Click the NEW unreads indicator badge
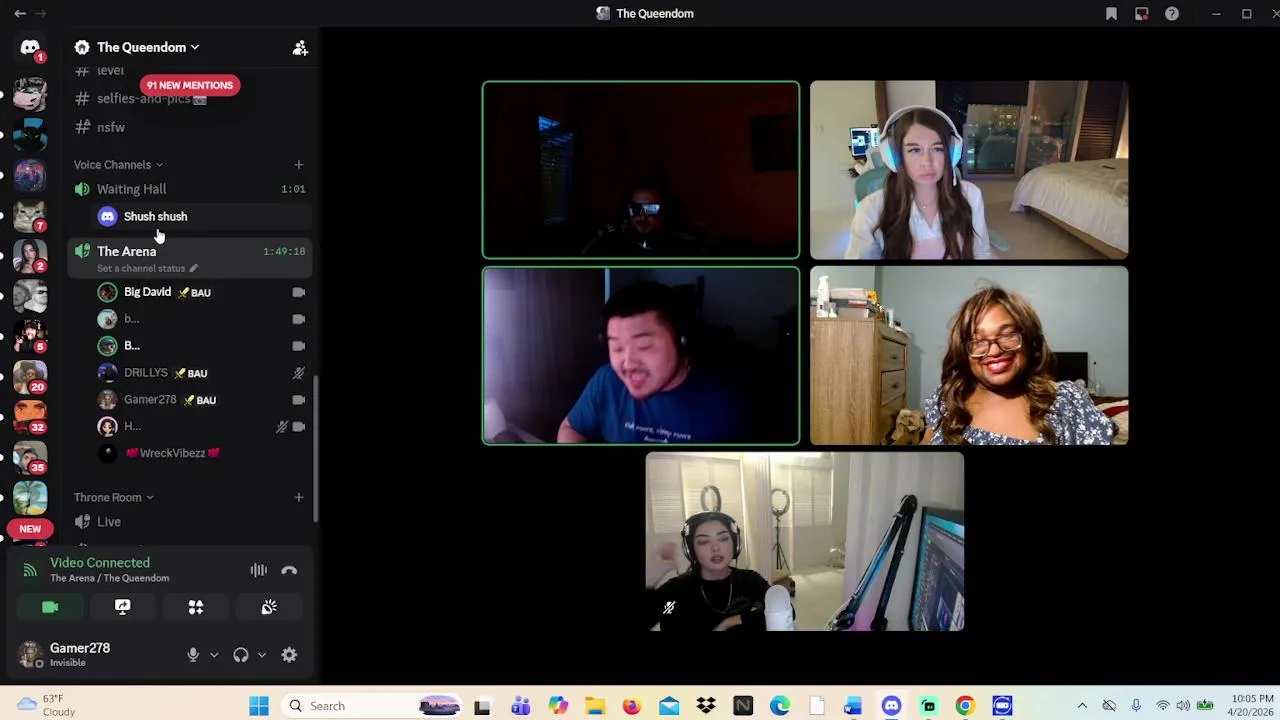 tap(30, 528)
